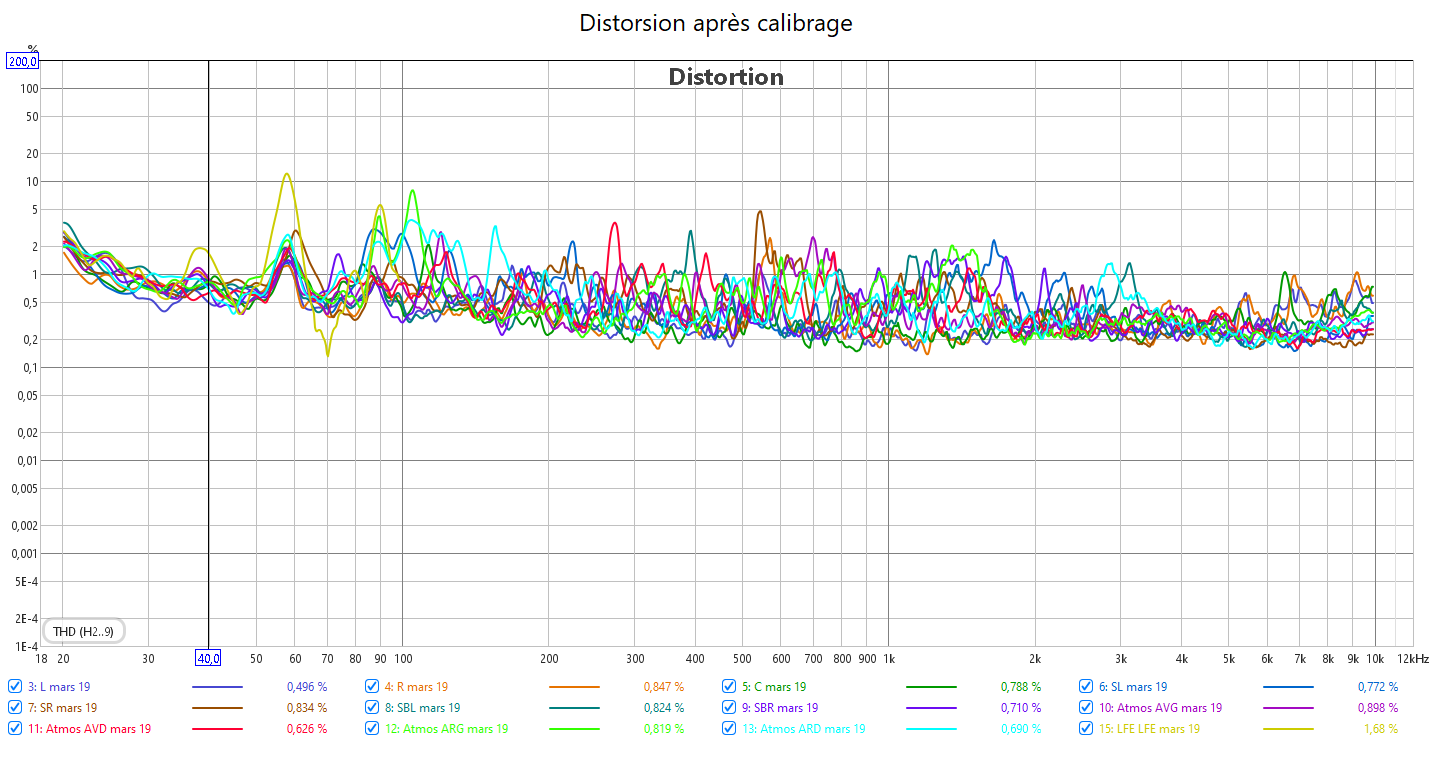The image size is (1433, 761).
Task: Click the red line sample for Atmos AVD
Action: pos(217,729)
